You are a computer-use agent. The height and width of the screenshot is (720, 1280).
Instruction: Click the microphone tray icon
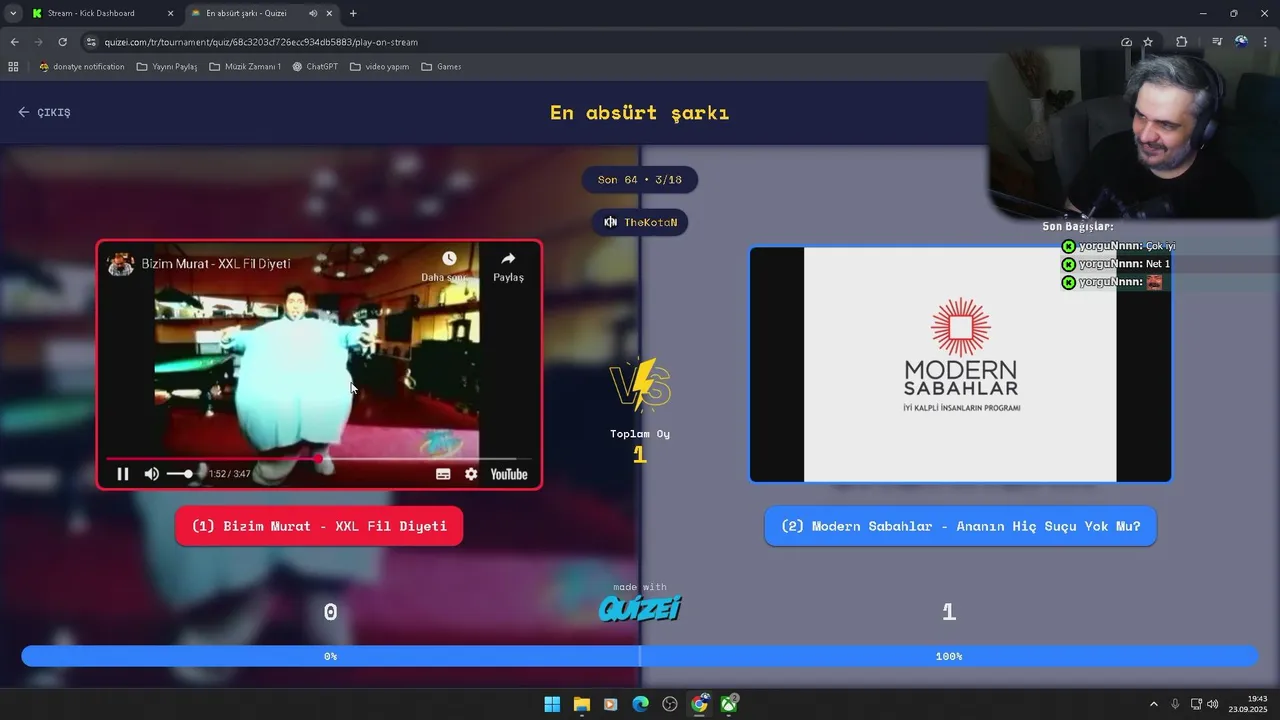point(1175,704)
